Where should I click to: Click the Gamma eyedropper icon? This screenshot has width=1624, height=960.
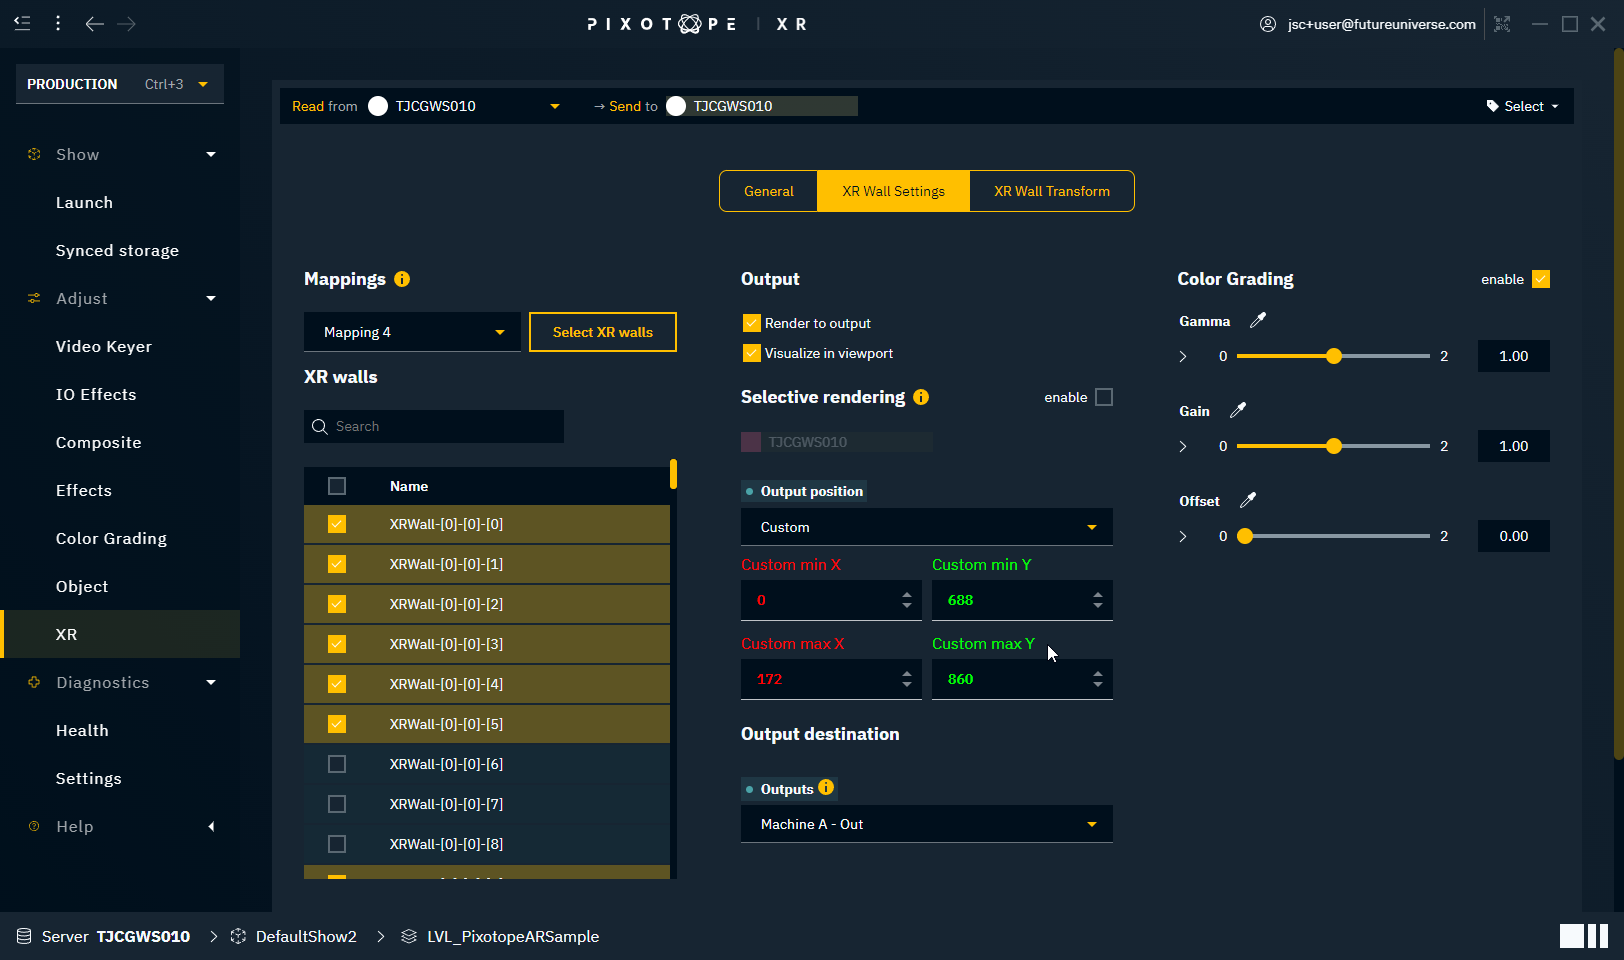[1258, 321]
